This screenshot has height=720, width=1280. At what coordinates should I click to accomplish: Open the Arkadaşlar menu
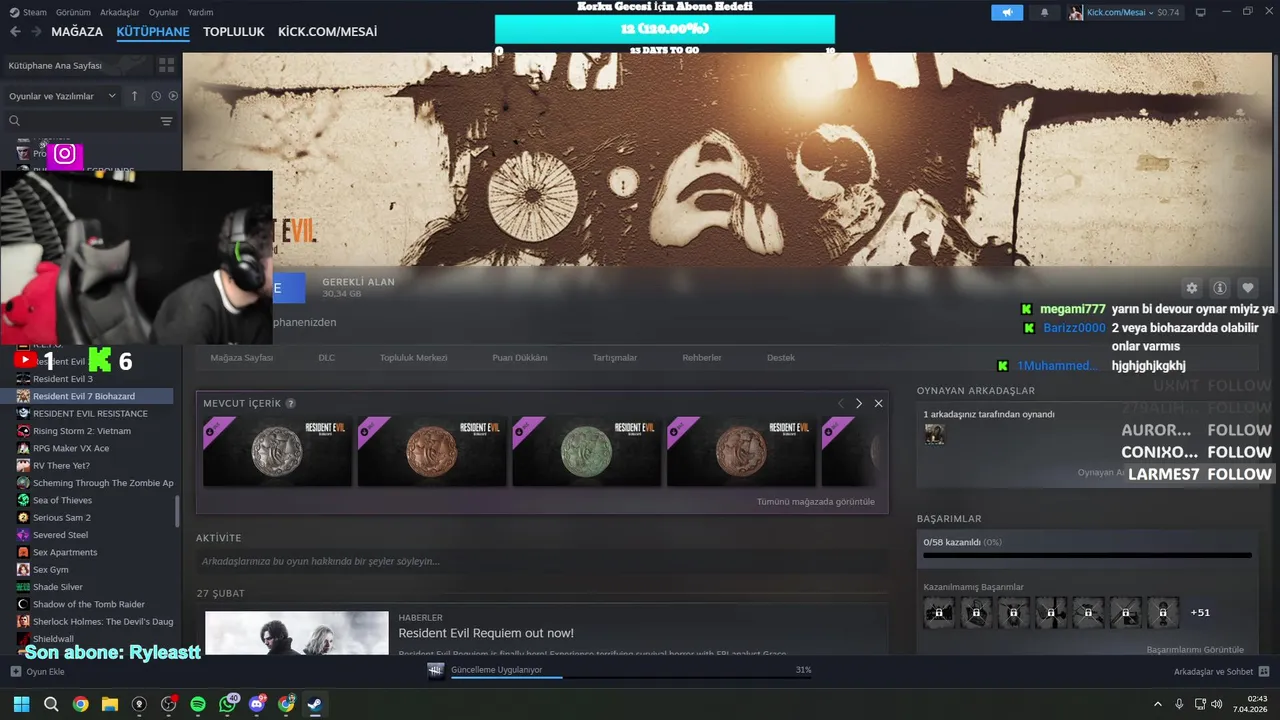pos(120,12)
